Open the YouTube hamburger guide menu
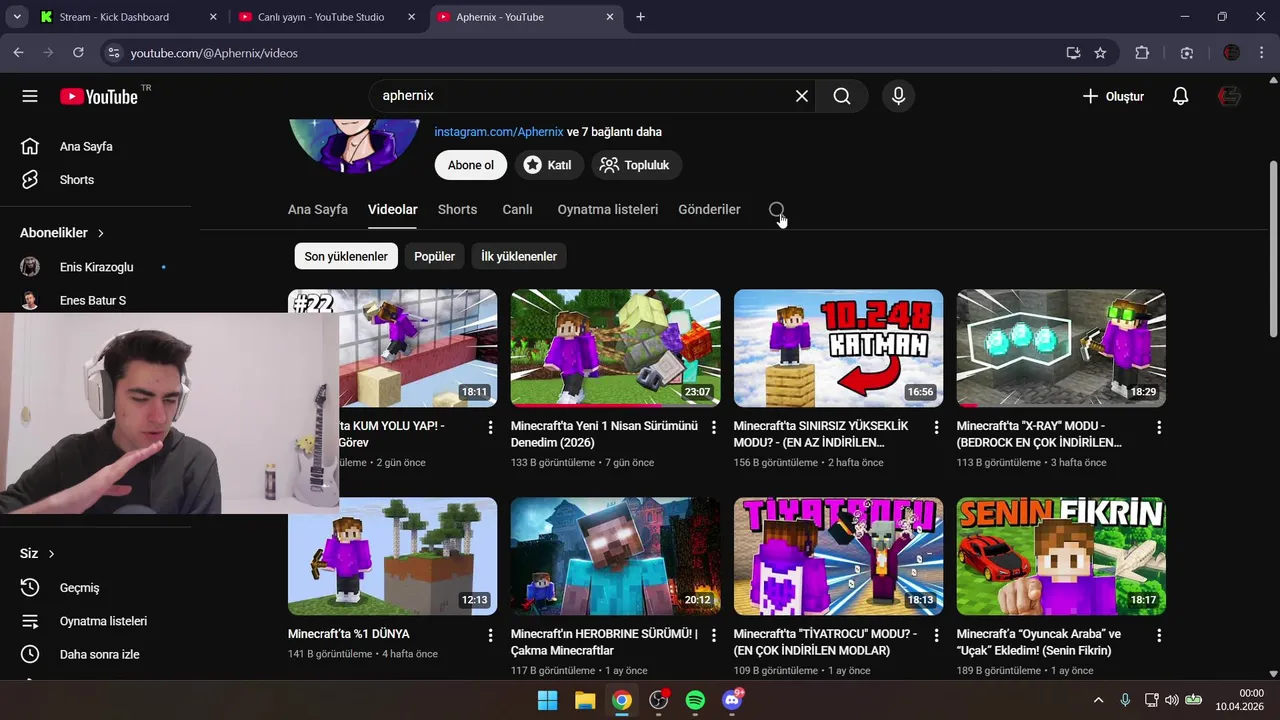Image resolution: width=1280 pixels, height=720 pixels. (x=30, y=96)
